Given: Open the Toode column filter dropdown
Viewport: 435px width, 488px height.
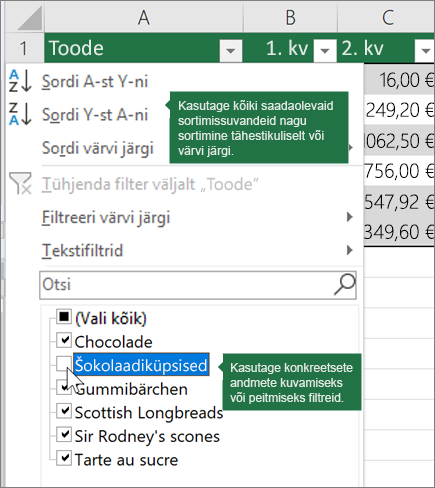Looking at the screenshot, I should pyautogui.click(x=230, y=50).
